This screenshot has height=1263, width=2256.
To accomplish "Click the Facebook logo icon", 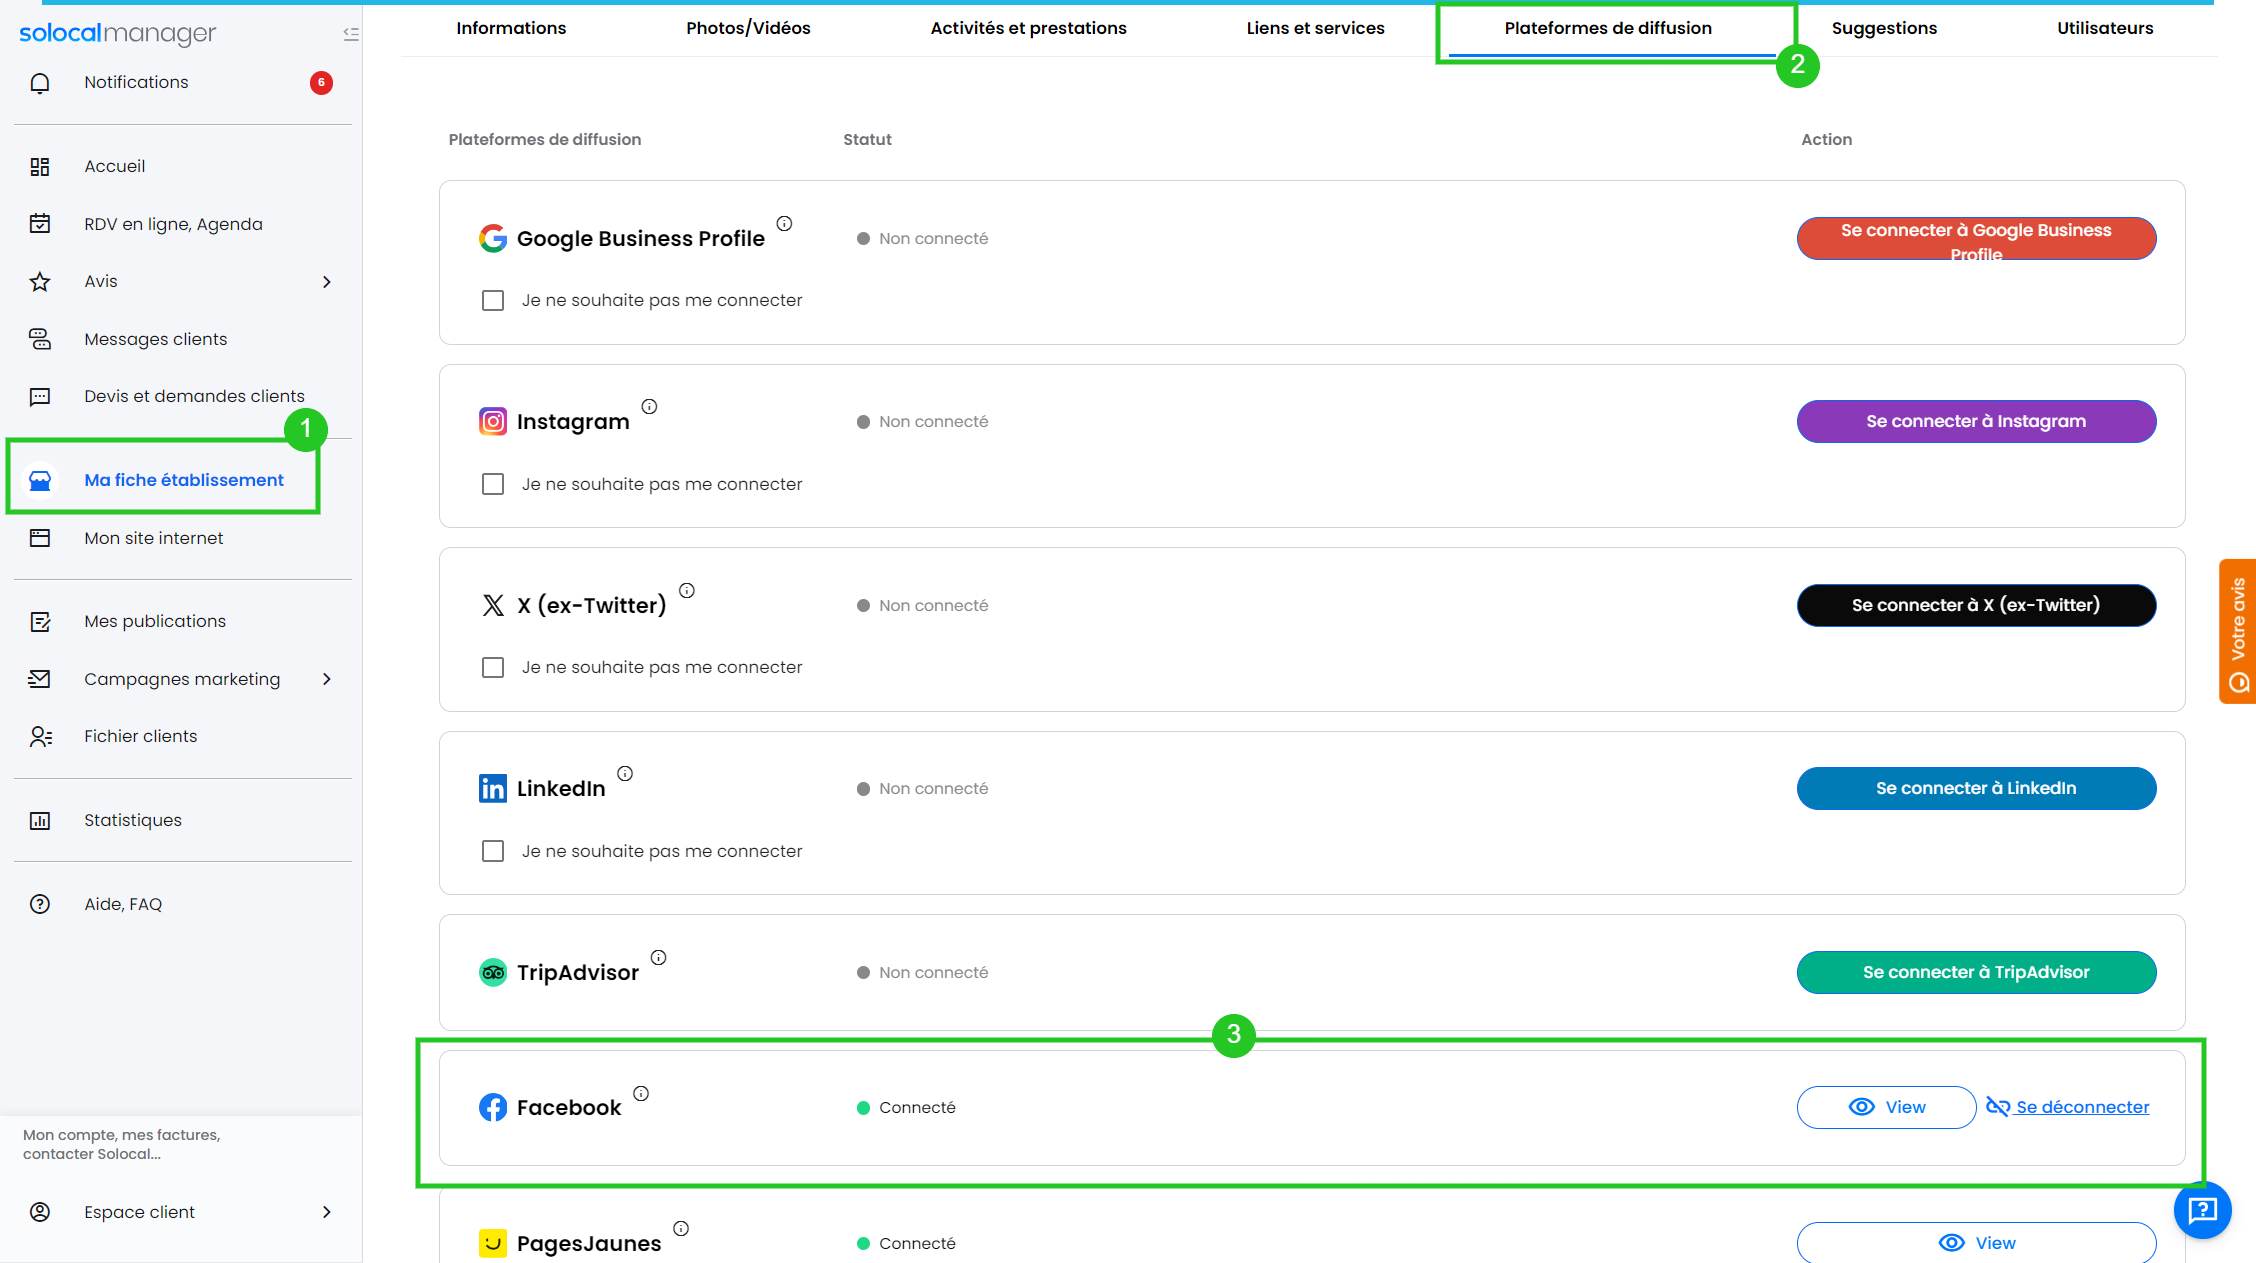I will pyautogui.click(x=493, y=1107).
